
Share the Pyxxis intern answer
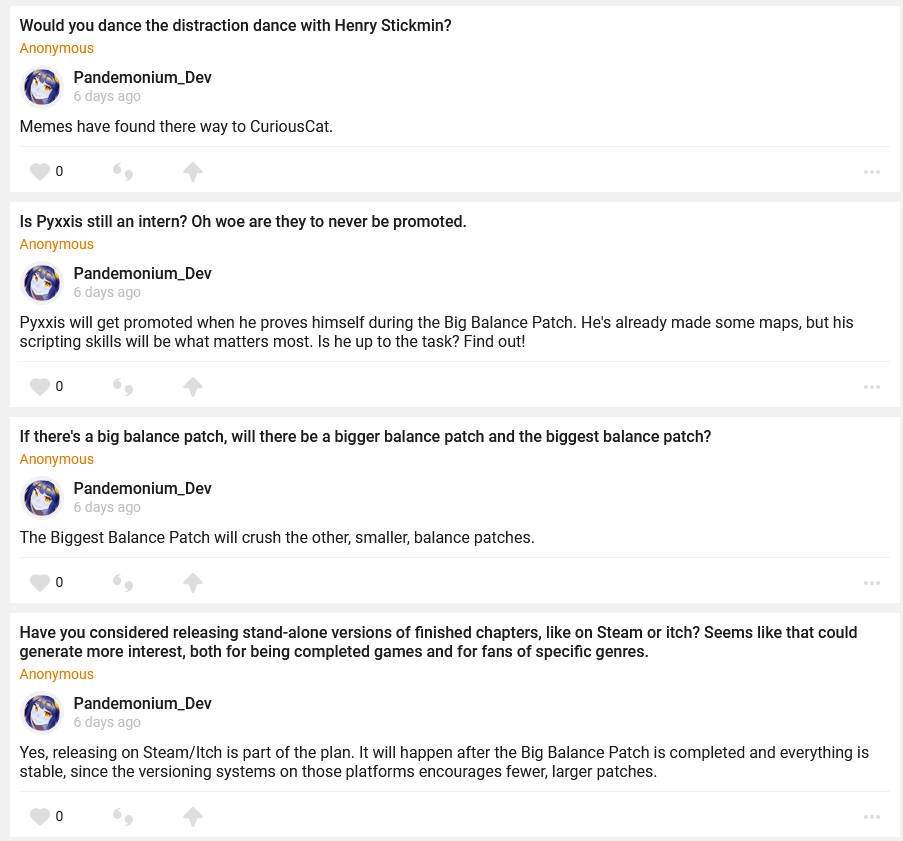(193, 387)
